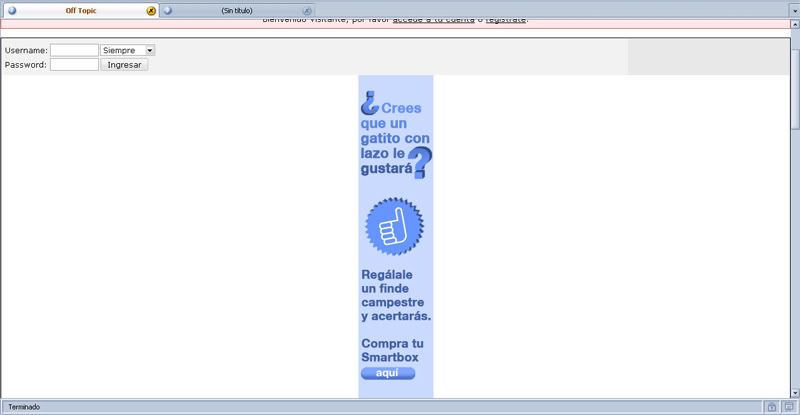Click the lock icon in status bar
This screenshot has width=800, height=415.
point(771,407)
